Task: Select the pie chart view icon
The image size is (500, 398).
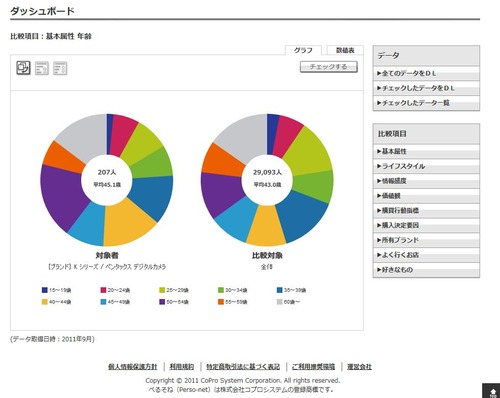Action: click(x=23, y=68)
